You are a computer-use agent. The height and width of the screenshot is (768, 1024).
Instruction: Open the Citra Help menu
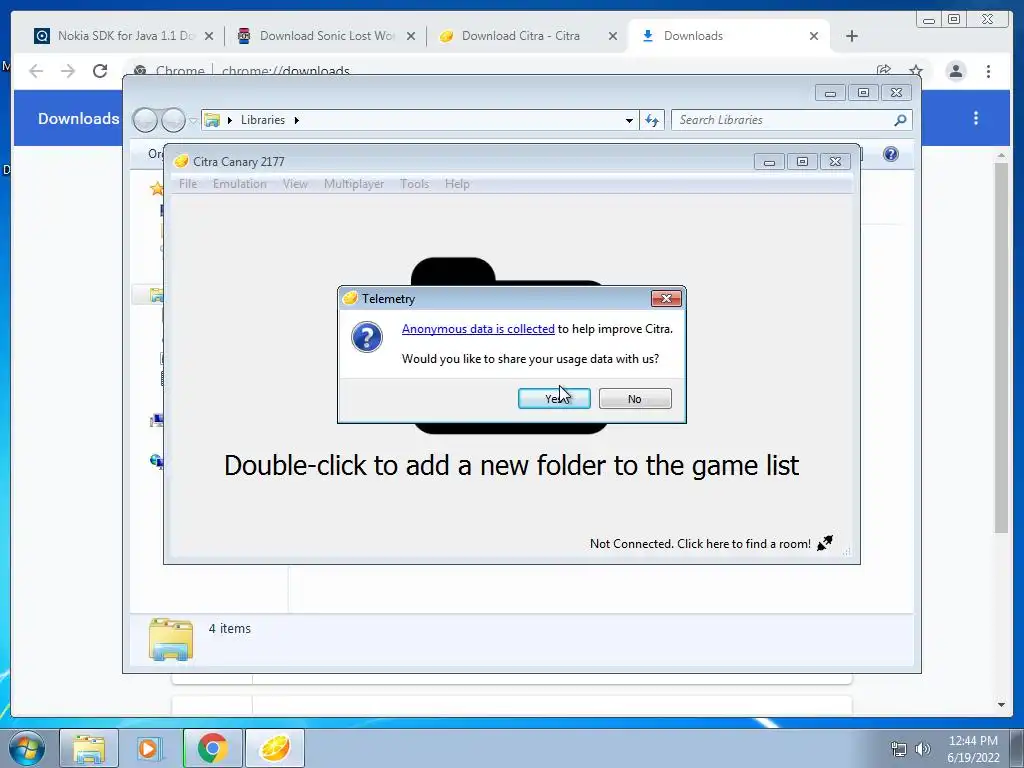(457, 184)
